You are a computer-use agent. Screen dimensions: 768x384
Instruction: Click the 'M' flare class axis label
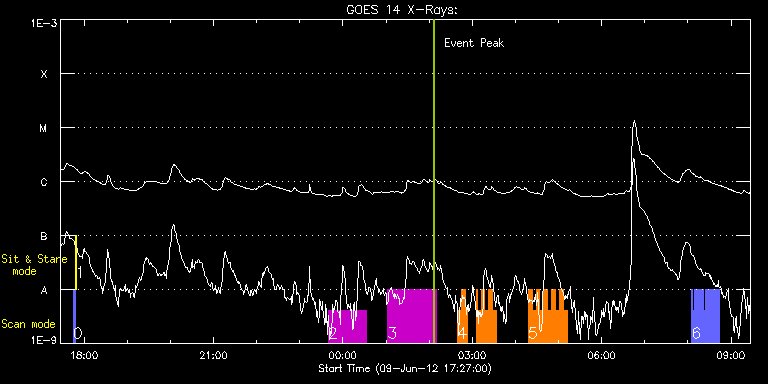coord(44,128)
